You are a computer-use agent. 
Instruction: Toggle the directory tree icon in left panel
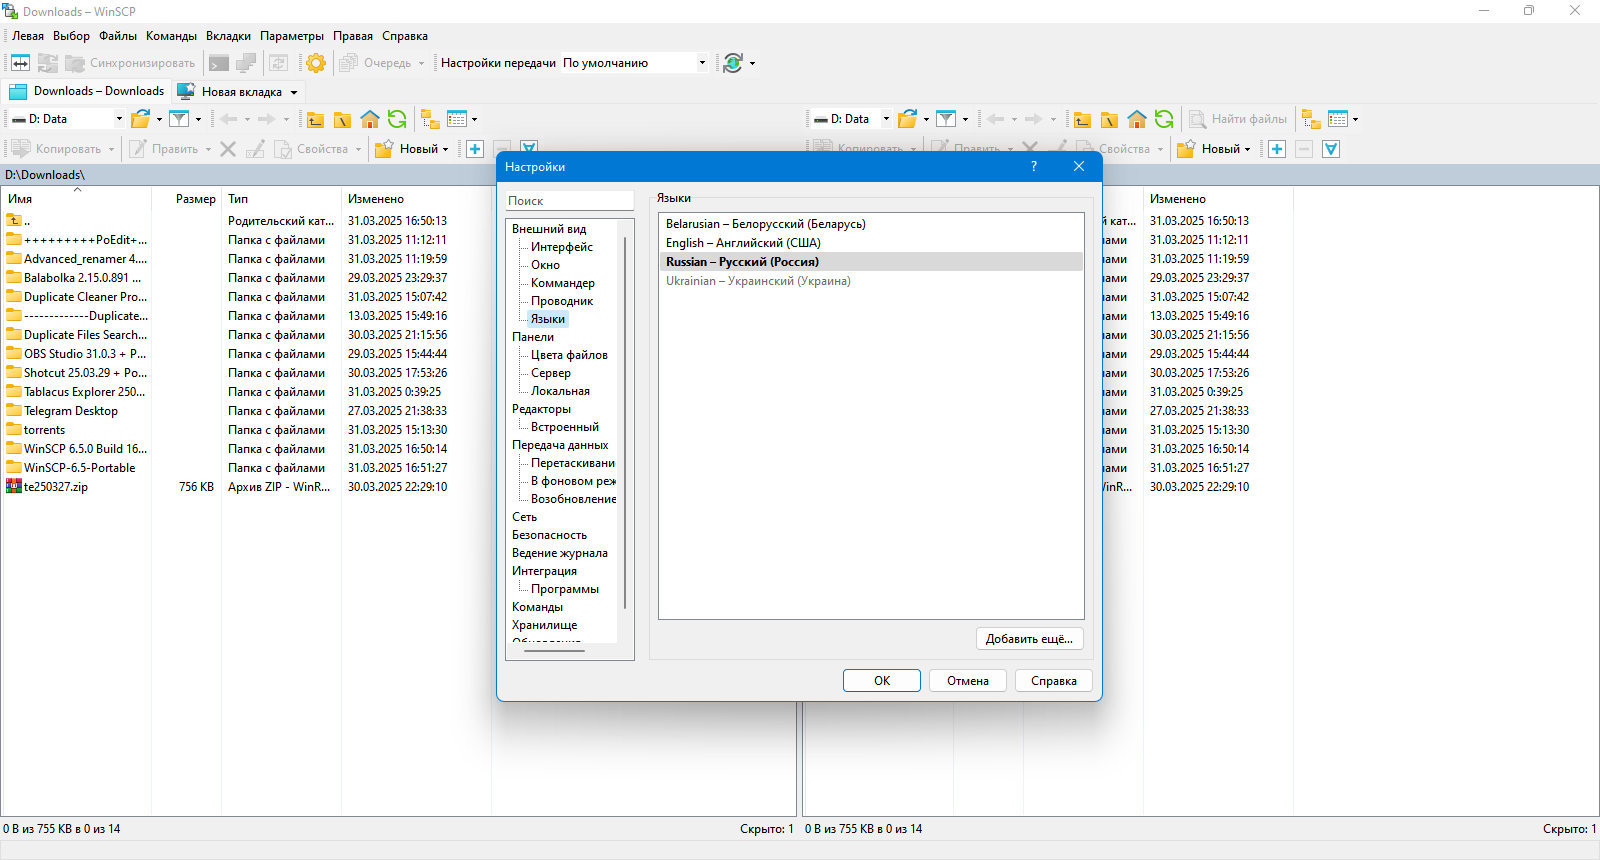[x=430, y=119]
